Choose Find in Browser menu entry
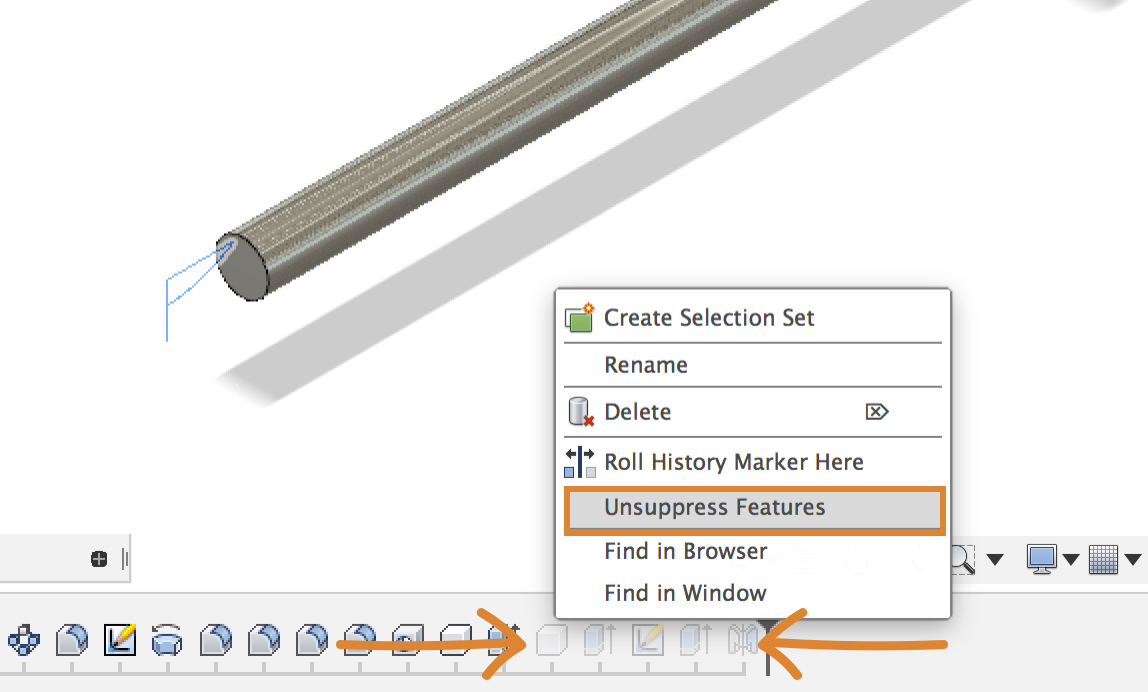 754,551
